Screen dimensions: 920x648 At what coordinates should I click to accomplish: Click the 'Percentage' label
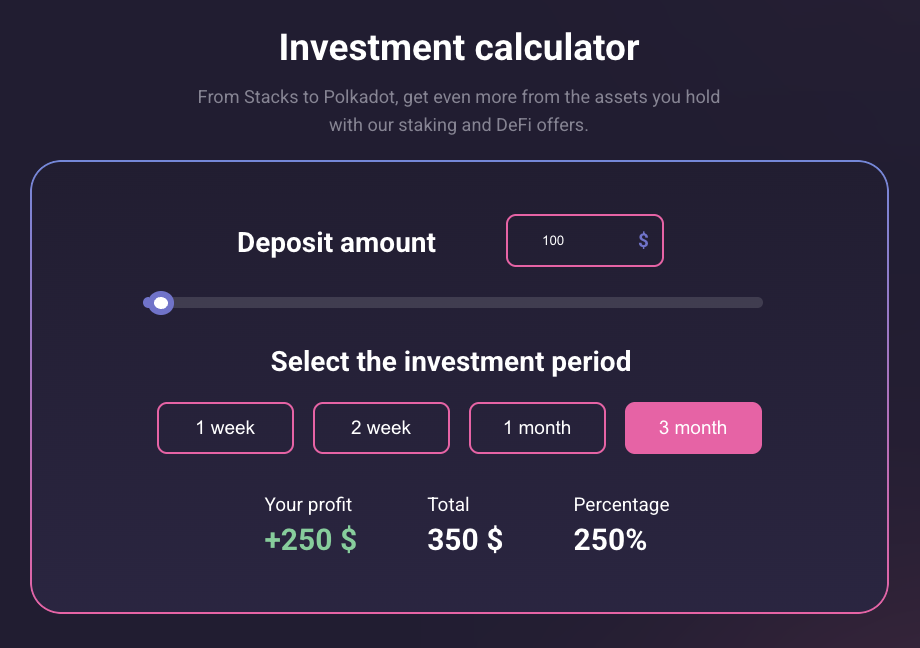pos(621,505)
